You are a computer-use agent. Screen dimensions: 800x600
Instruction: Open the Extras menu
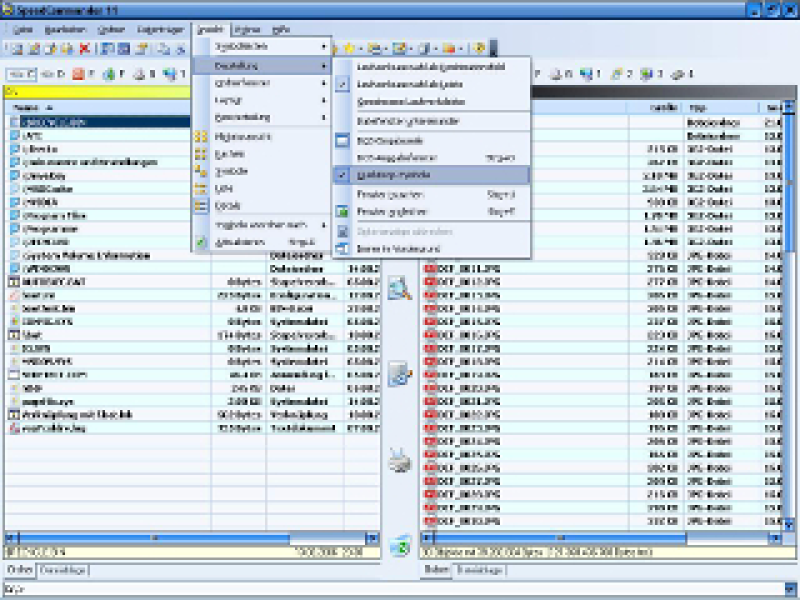click(x=247, y=30)
